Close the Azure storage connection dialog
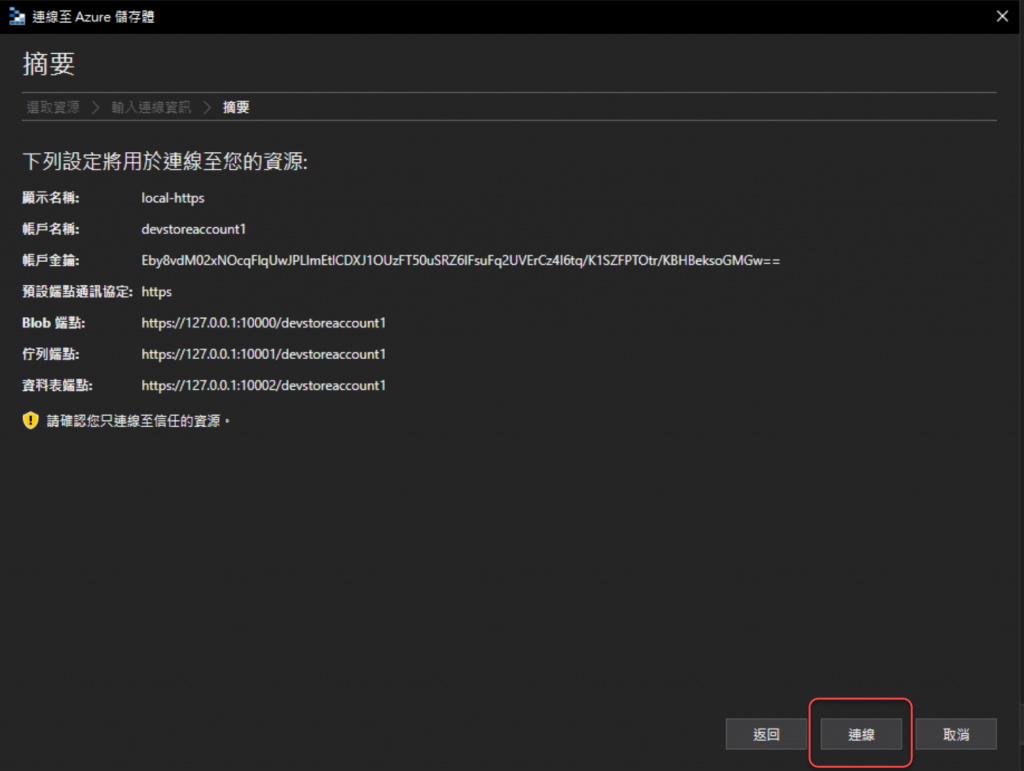The height and width of the screenshot is (771, 1024). (1002, 16)
